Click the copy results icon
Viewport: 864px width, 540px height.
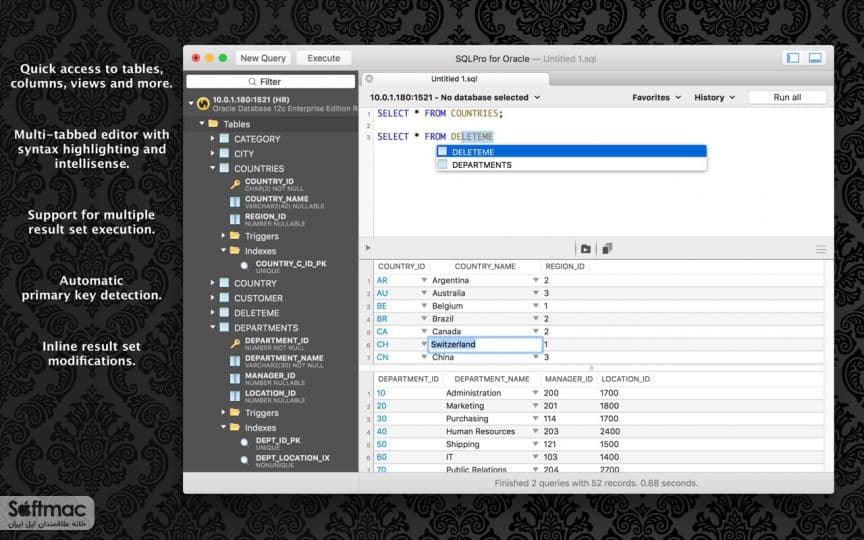click(607, 249)
